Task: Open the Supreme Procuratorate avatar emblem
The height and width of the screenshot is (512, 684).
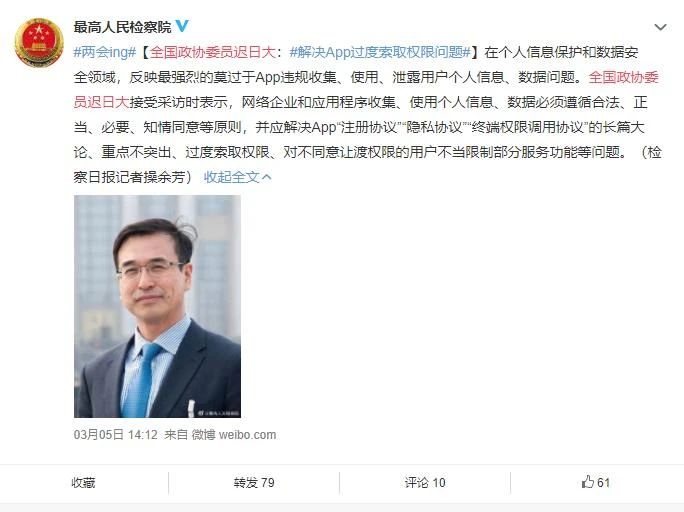Action: [39, 43]
